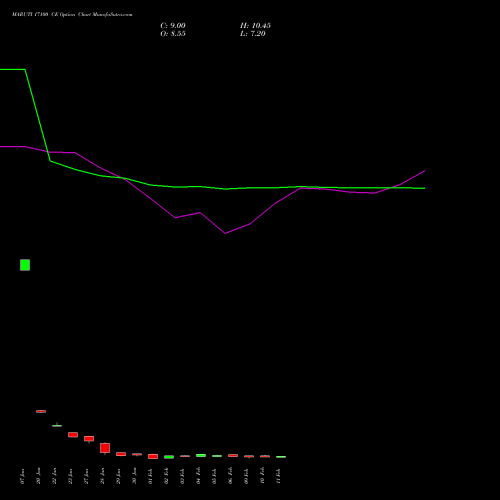Select the 05 Feb date label
Screen dimensions: 500x500
coord(214,476)
